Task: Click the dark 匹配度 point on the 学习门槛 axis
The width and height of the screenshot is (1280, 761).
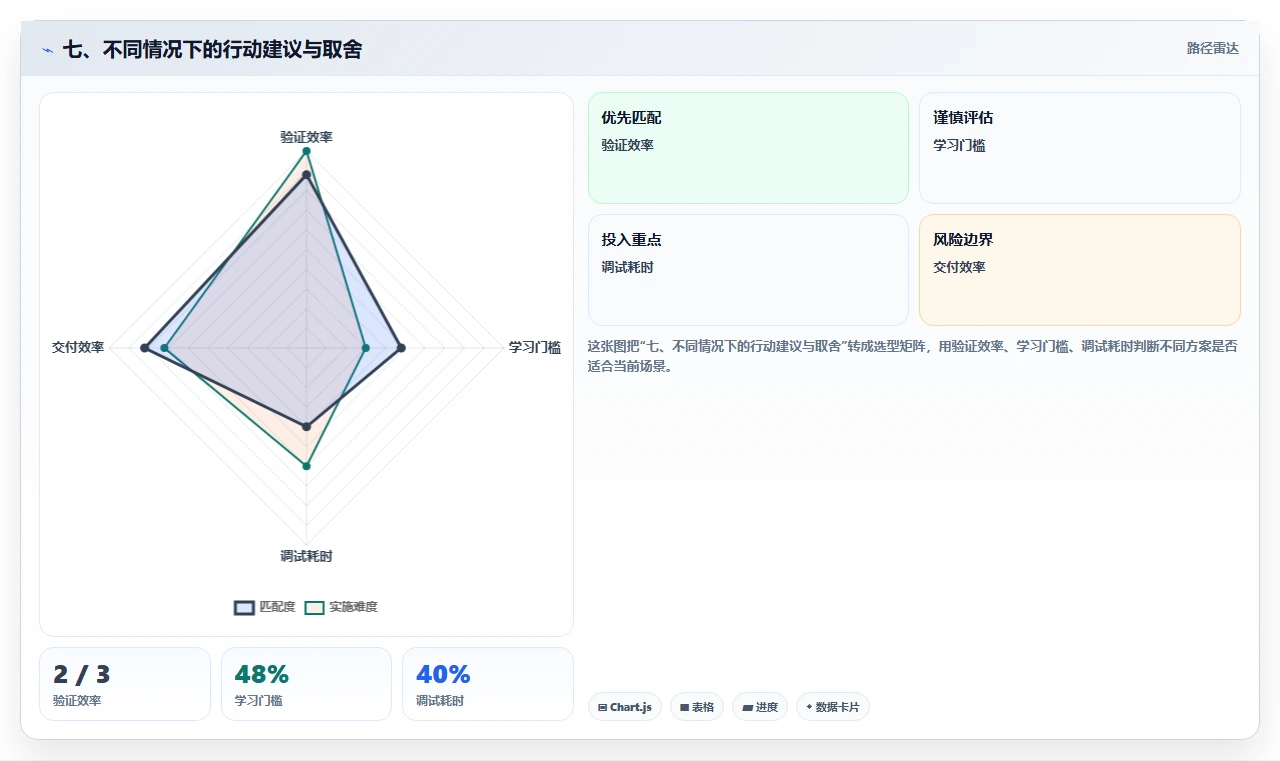Action: tap(401, 348)
